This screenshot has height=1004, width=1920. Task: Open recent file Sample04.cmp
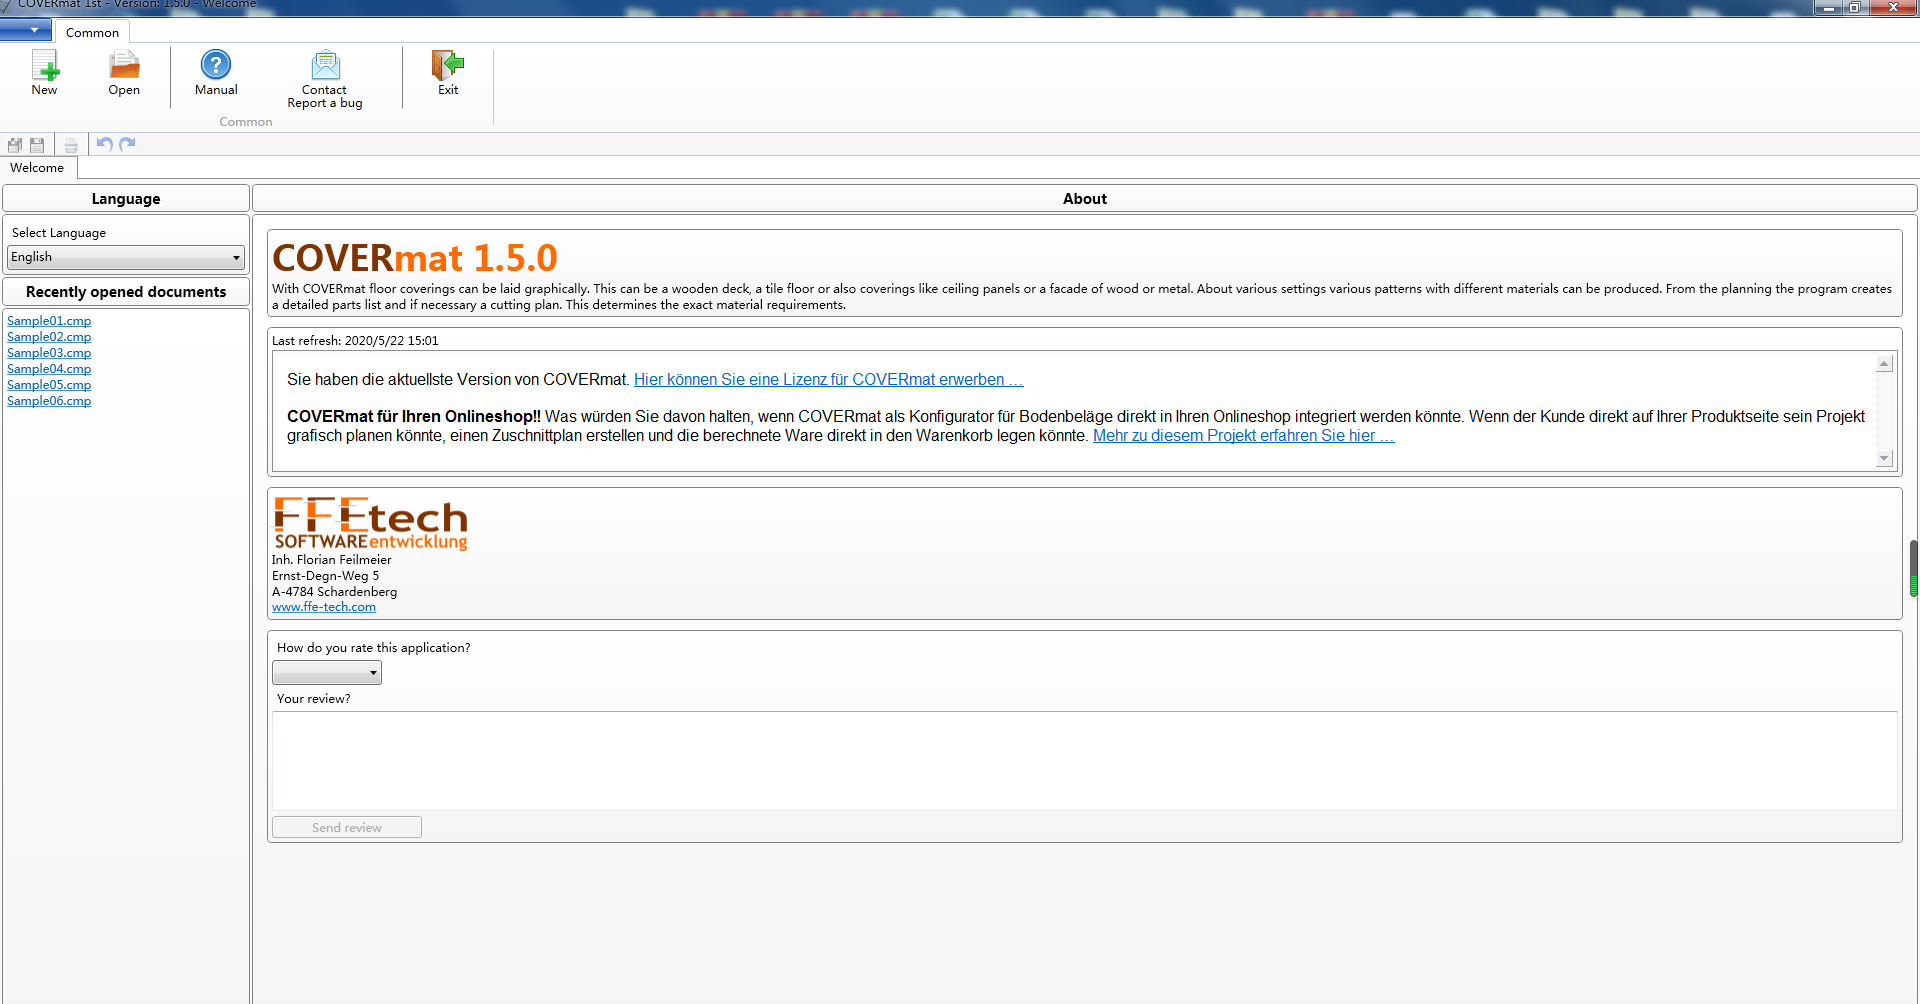pos(49,369)
